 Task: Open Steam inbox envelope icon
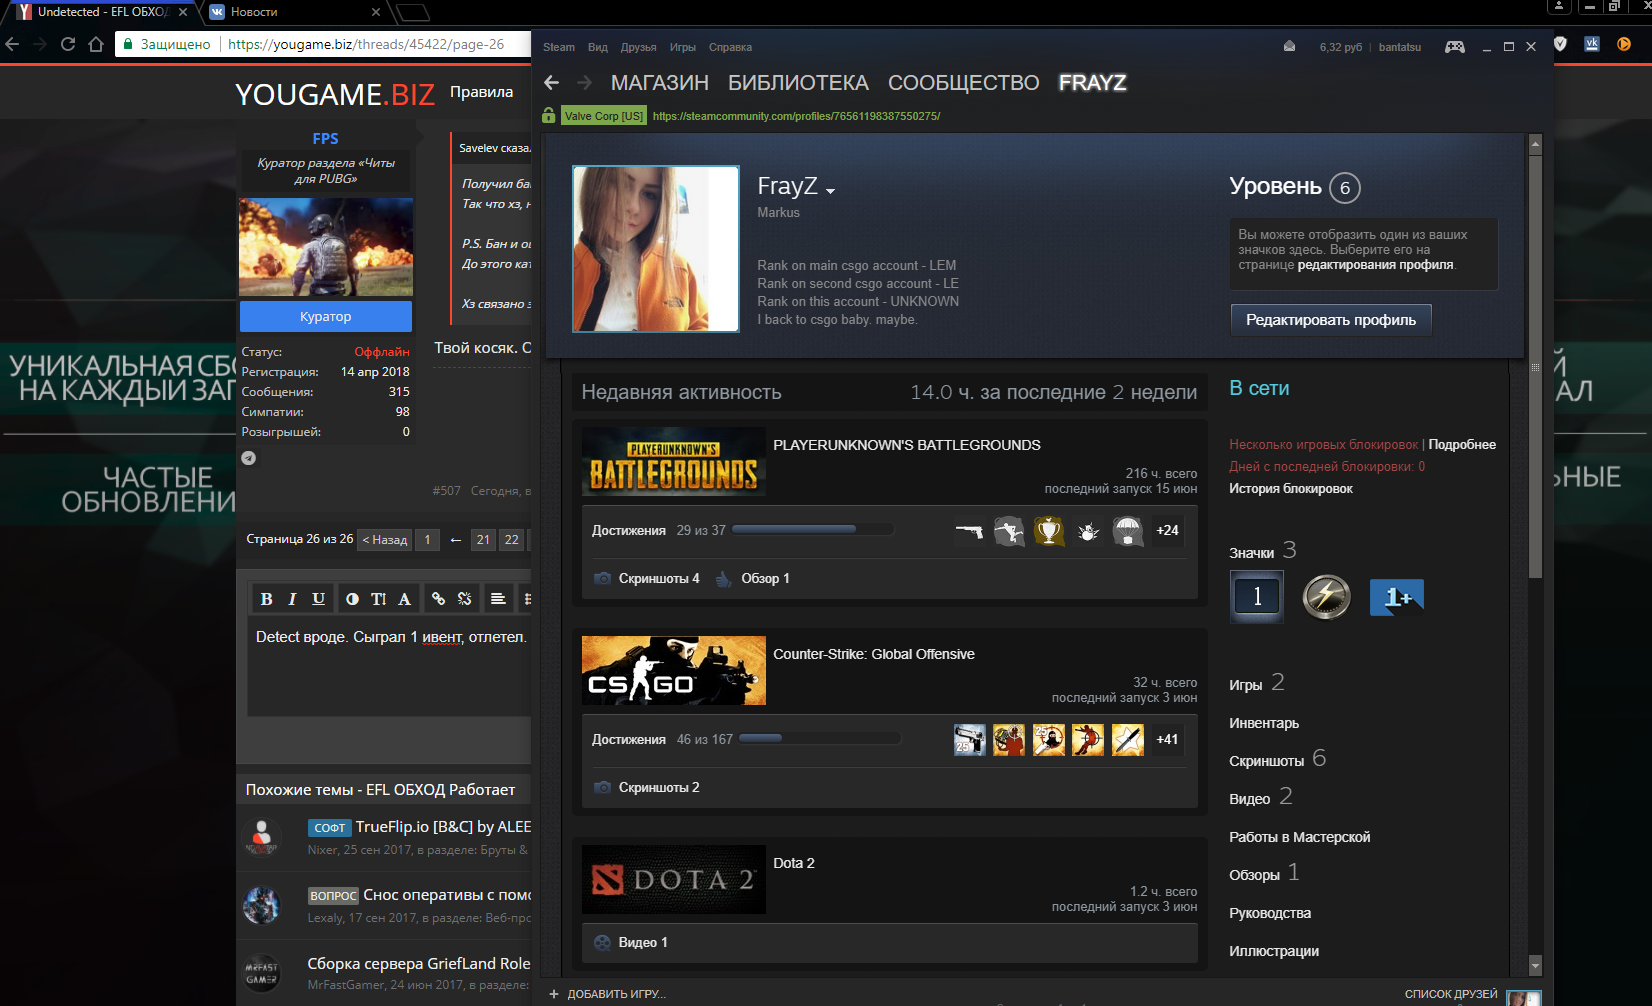(1289, 46)
